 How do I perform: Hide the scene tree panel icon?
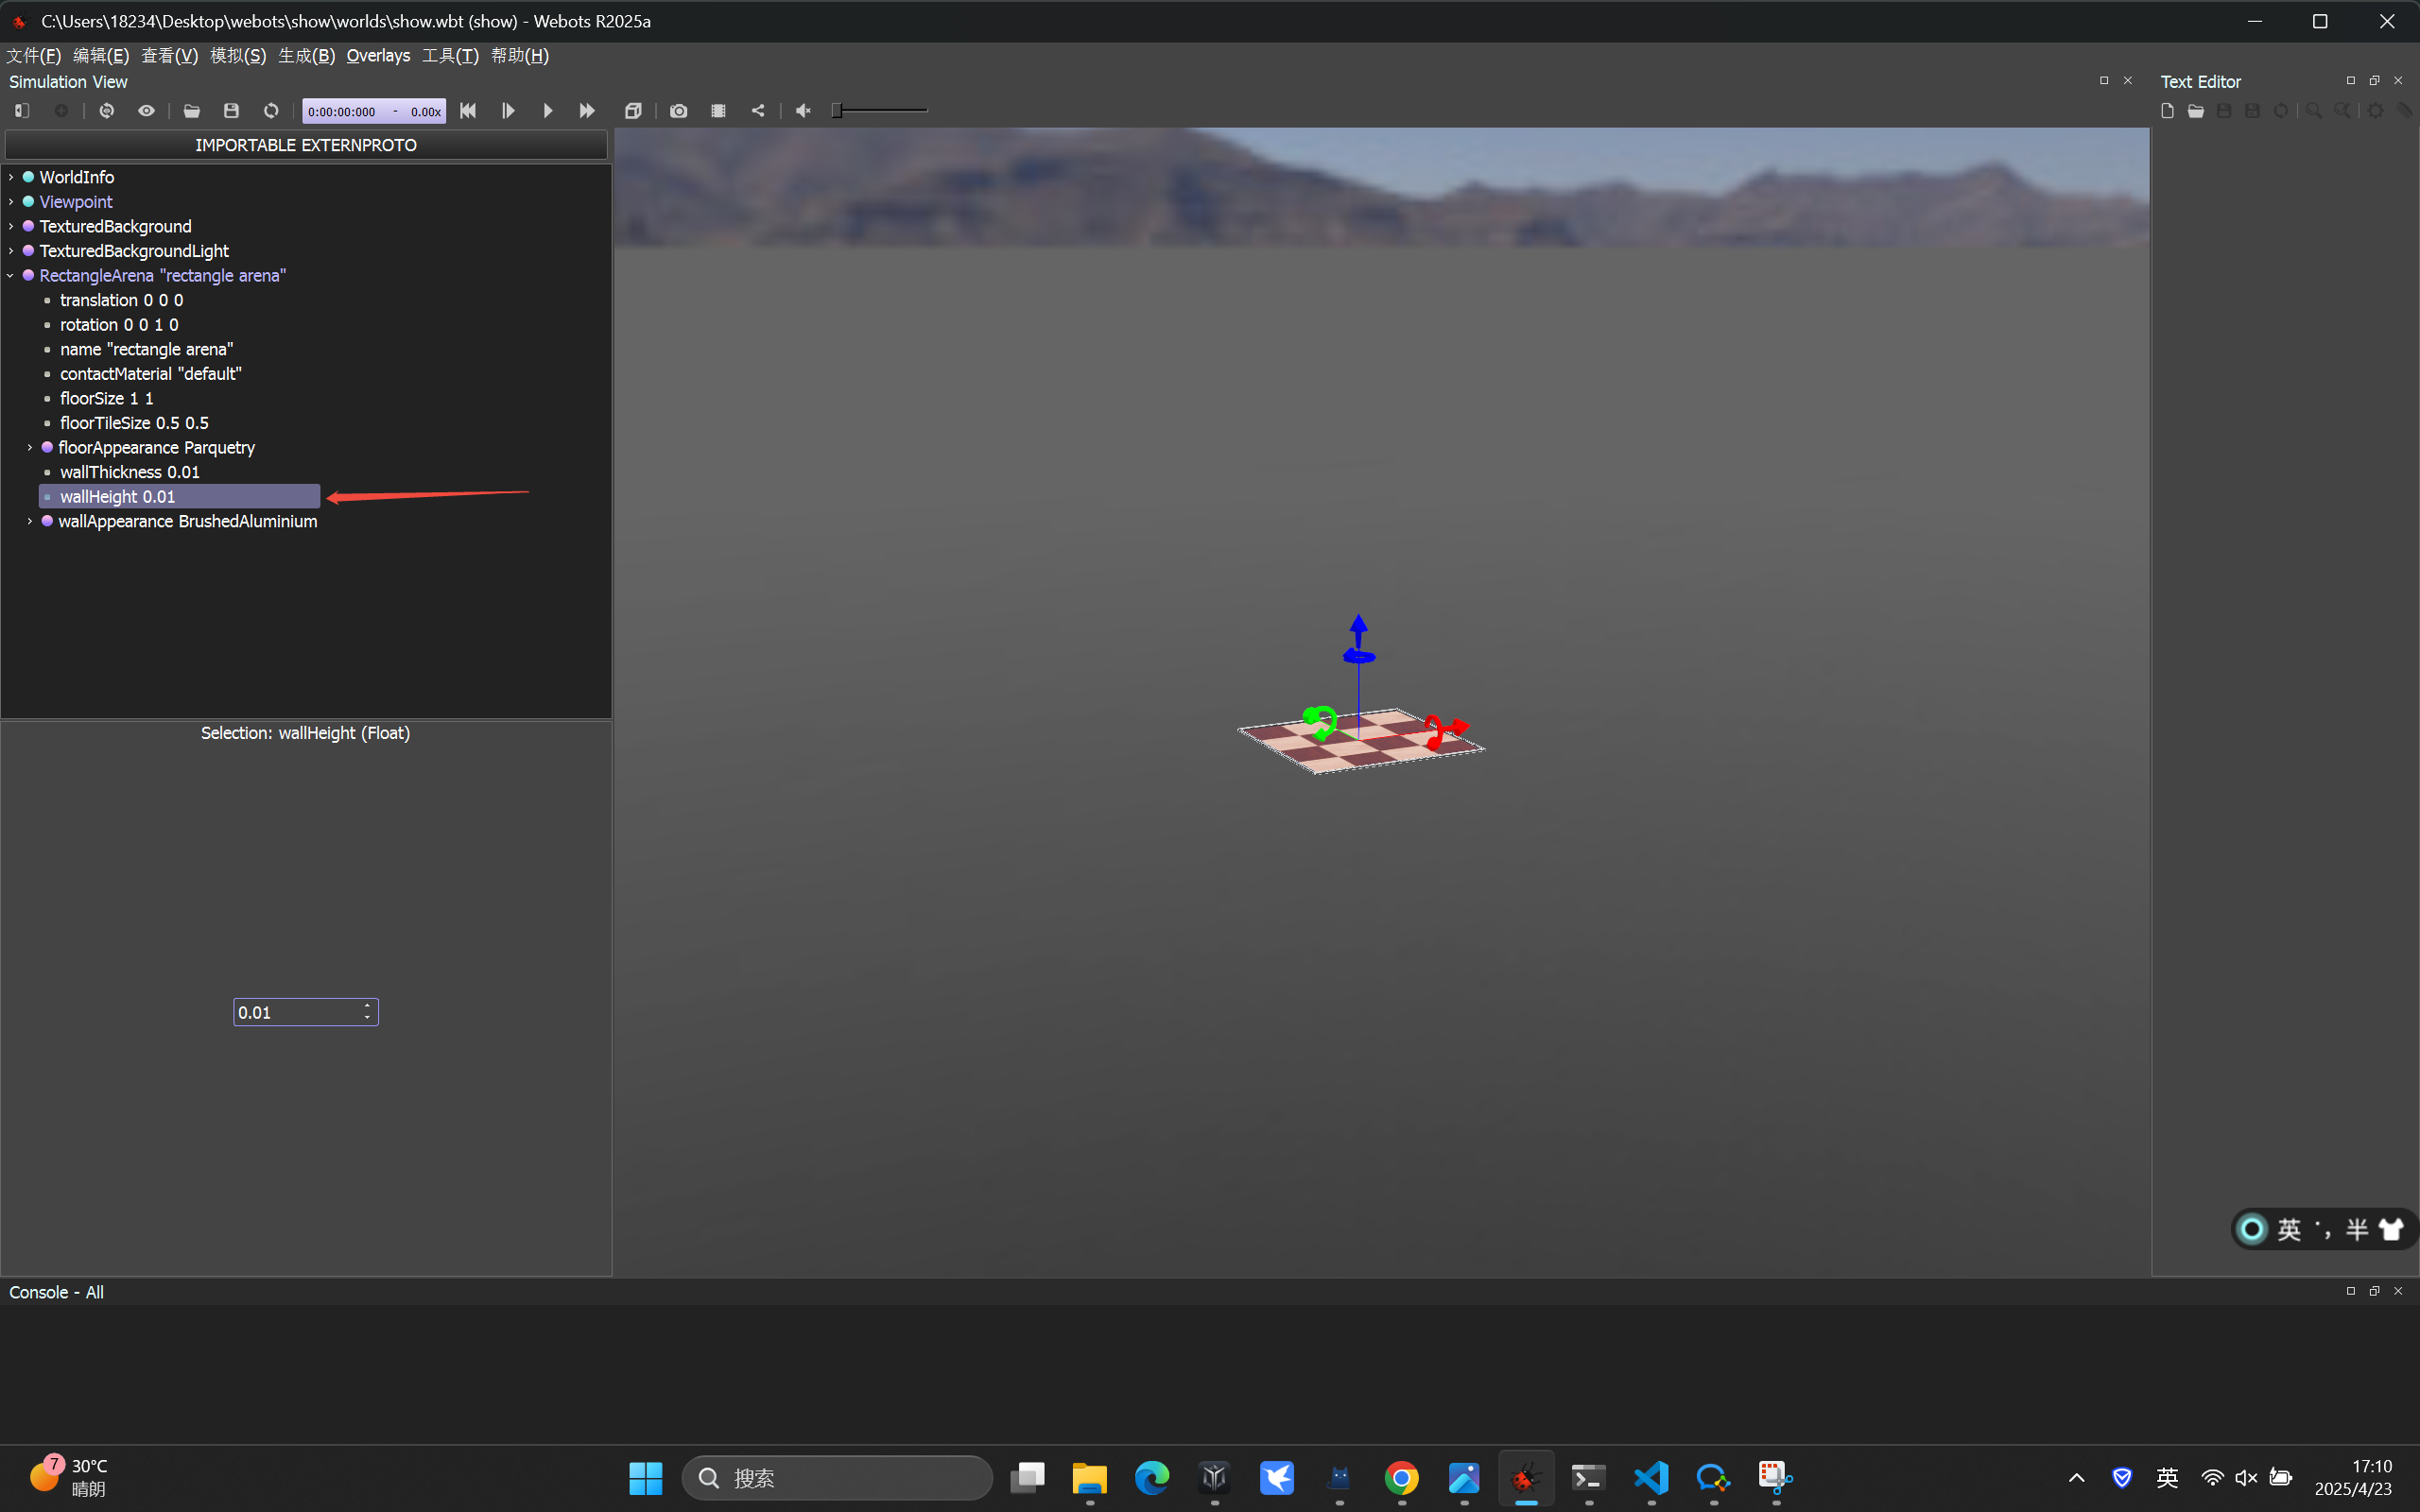[22, 111]
